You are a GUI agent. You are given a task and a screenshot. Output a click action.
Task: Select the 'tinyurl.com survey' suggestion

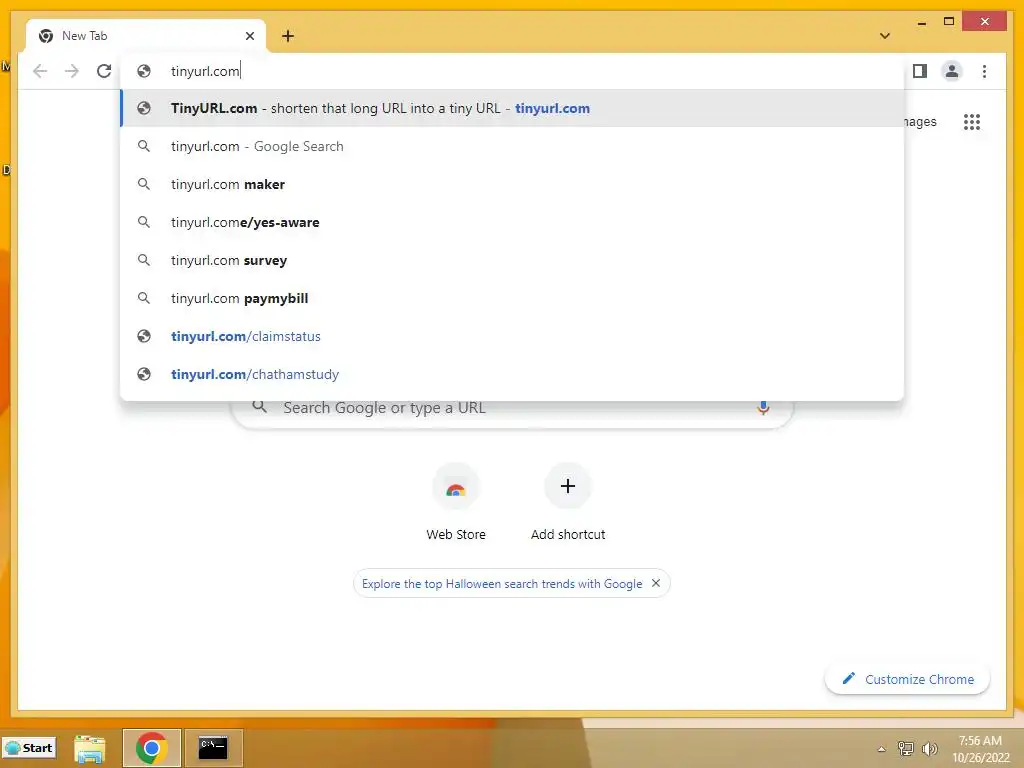coord(512,260)
